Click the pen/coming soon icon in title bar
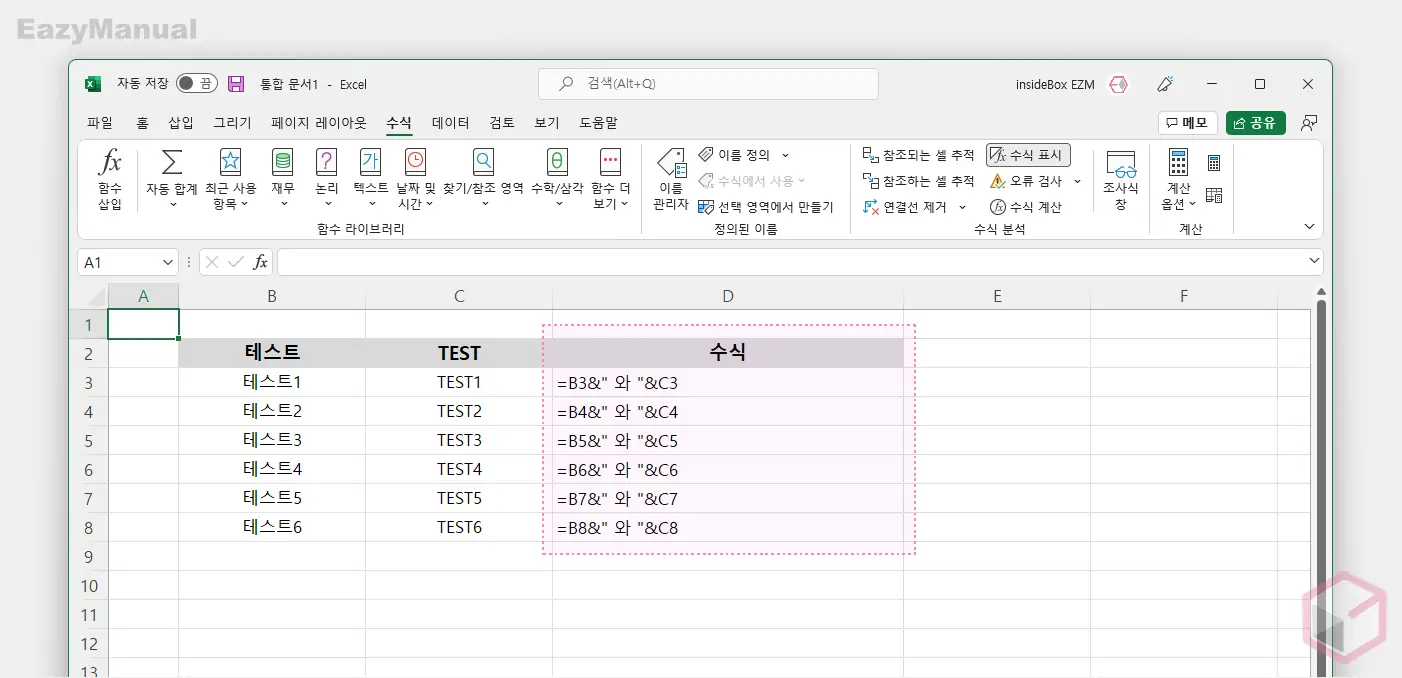 [x=1164, y=84]
